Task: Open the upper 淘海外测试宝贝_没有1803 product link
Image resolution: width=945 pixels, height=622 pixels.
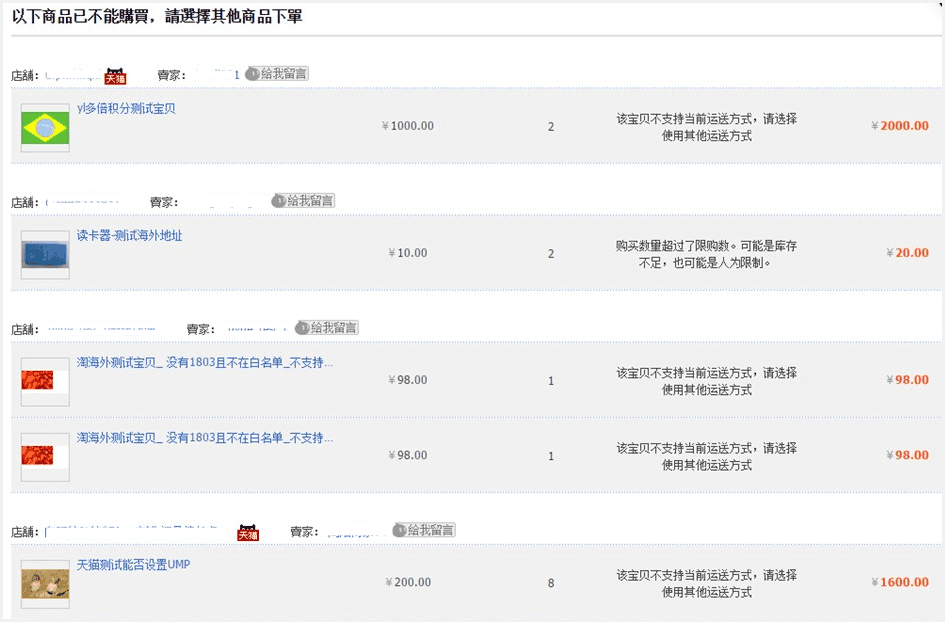Action: (x=204, y=363)
